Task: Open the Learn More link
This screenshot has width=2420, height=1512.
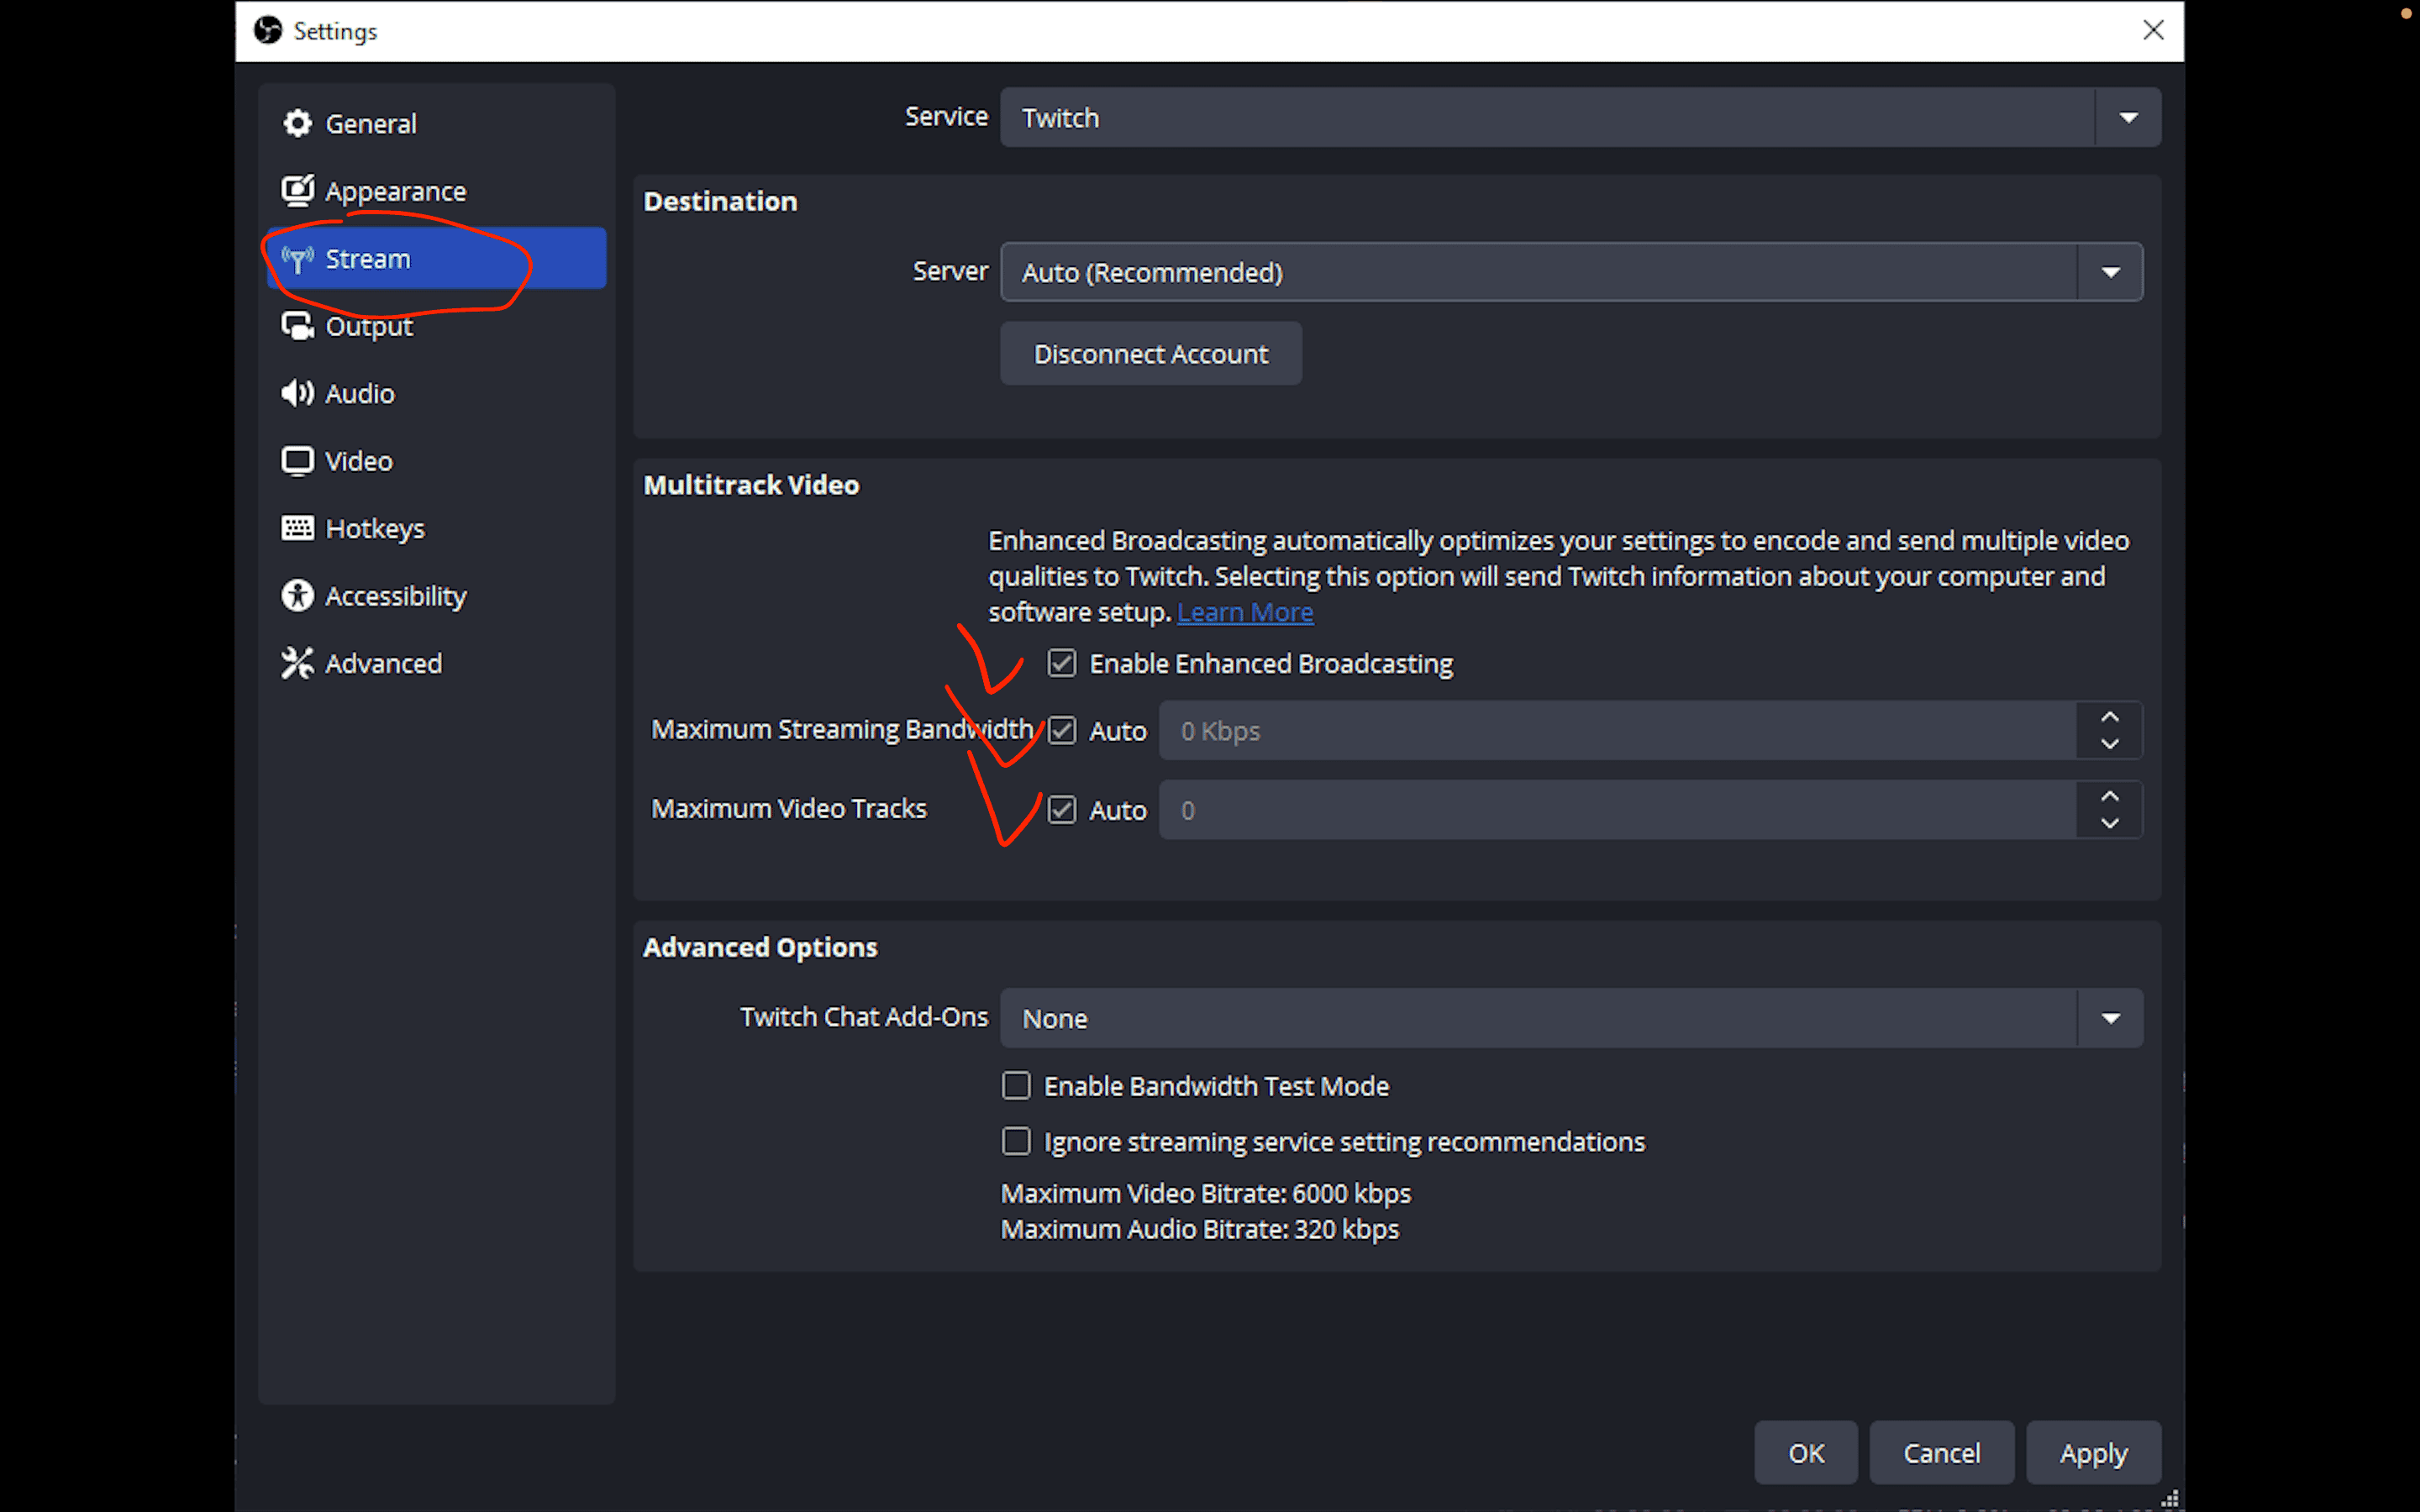Action: point(1245,612)
